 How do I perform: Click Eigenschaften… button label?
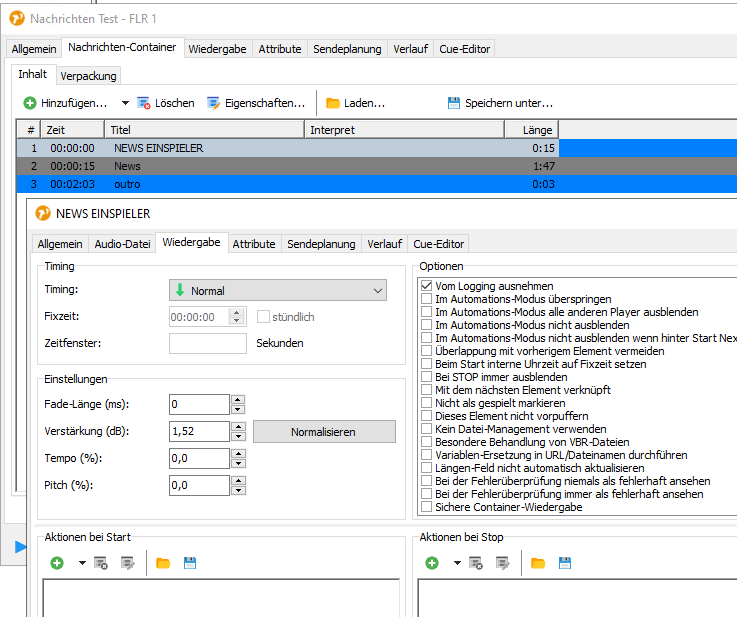coord(265,103)
